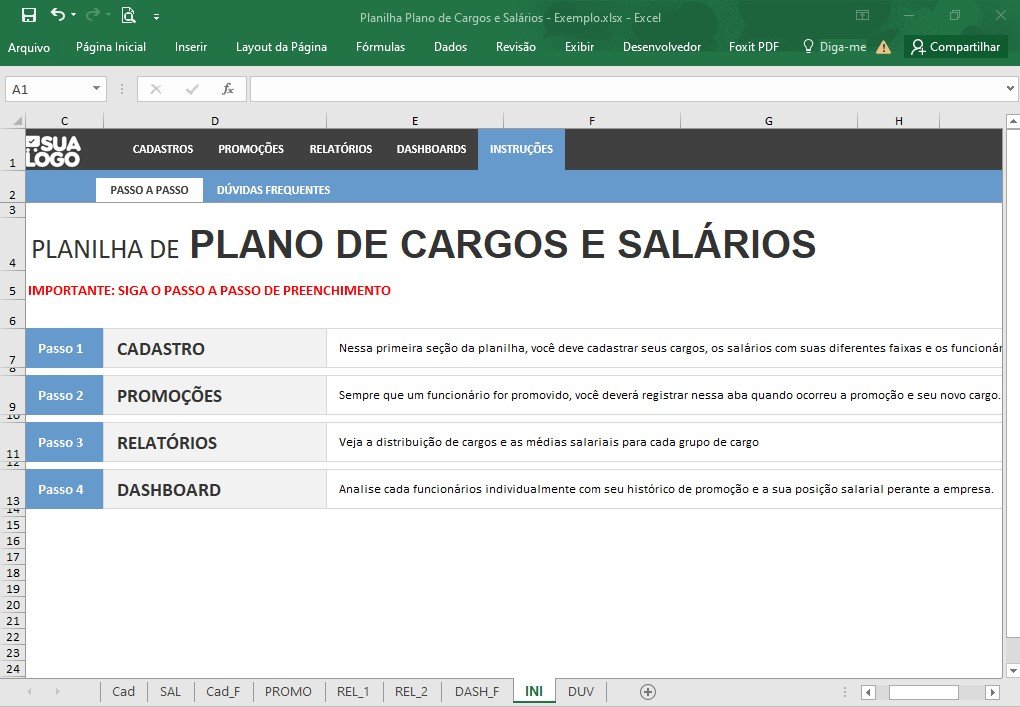The image size is (1020, 707).
Task: Click the Passo 1 blue cell
Action: pyautogui.click(x=64, y=349)
